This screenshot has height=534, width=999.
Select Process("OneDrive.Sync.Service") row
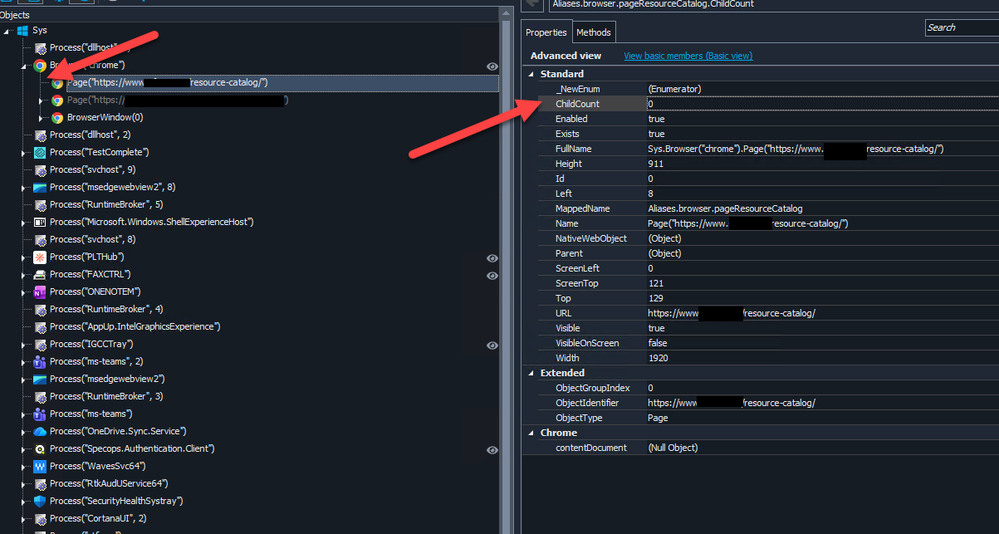[118, 431]
